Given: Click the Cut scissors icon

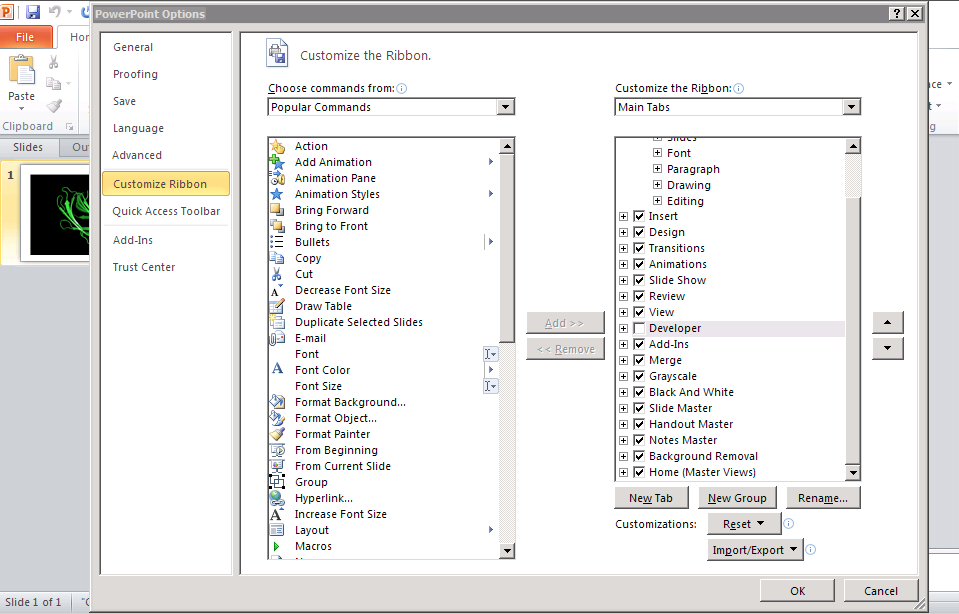Looking at the screenshot, I should [x=278, y=274].
